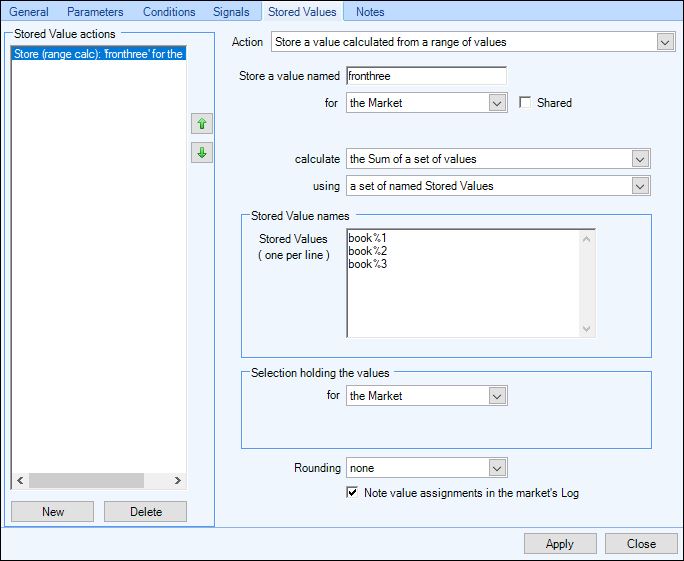Viewport: 684px width, 561px height.
Task: Click the 'Store a value named' text field
Action: (427, 76)
